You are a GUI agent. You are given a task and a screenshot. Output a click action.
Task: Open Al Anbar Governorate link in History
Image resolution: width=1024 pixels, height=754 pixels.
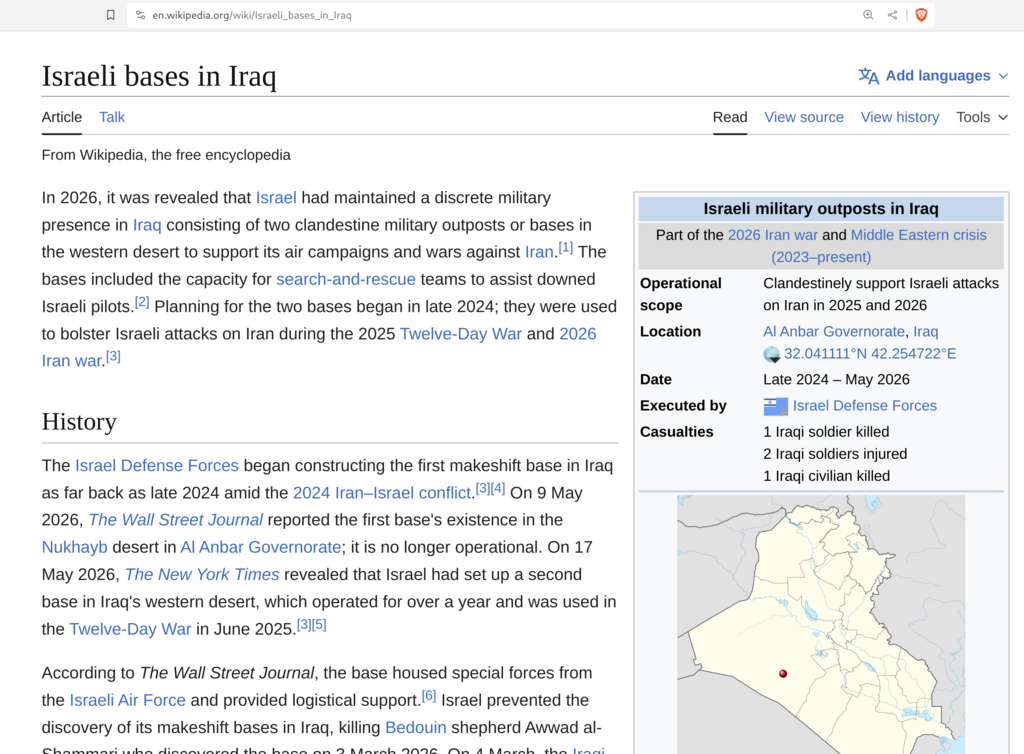point(261,547)
